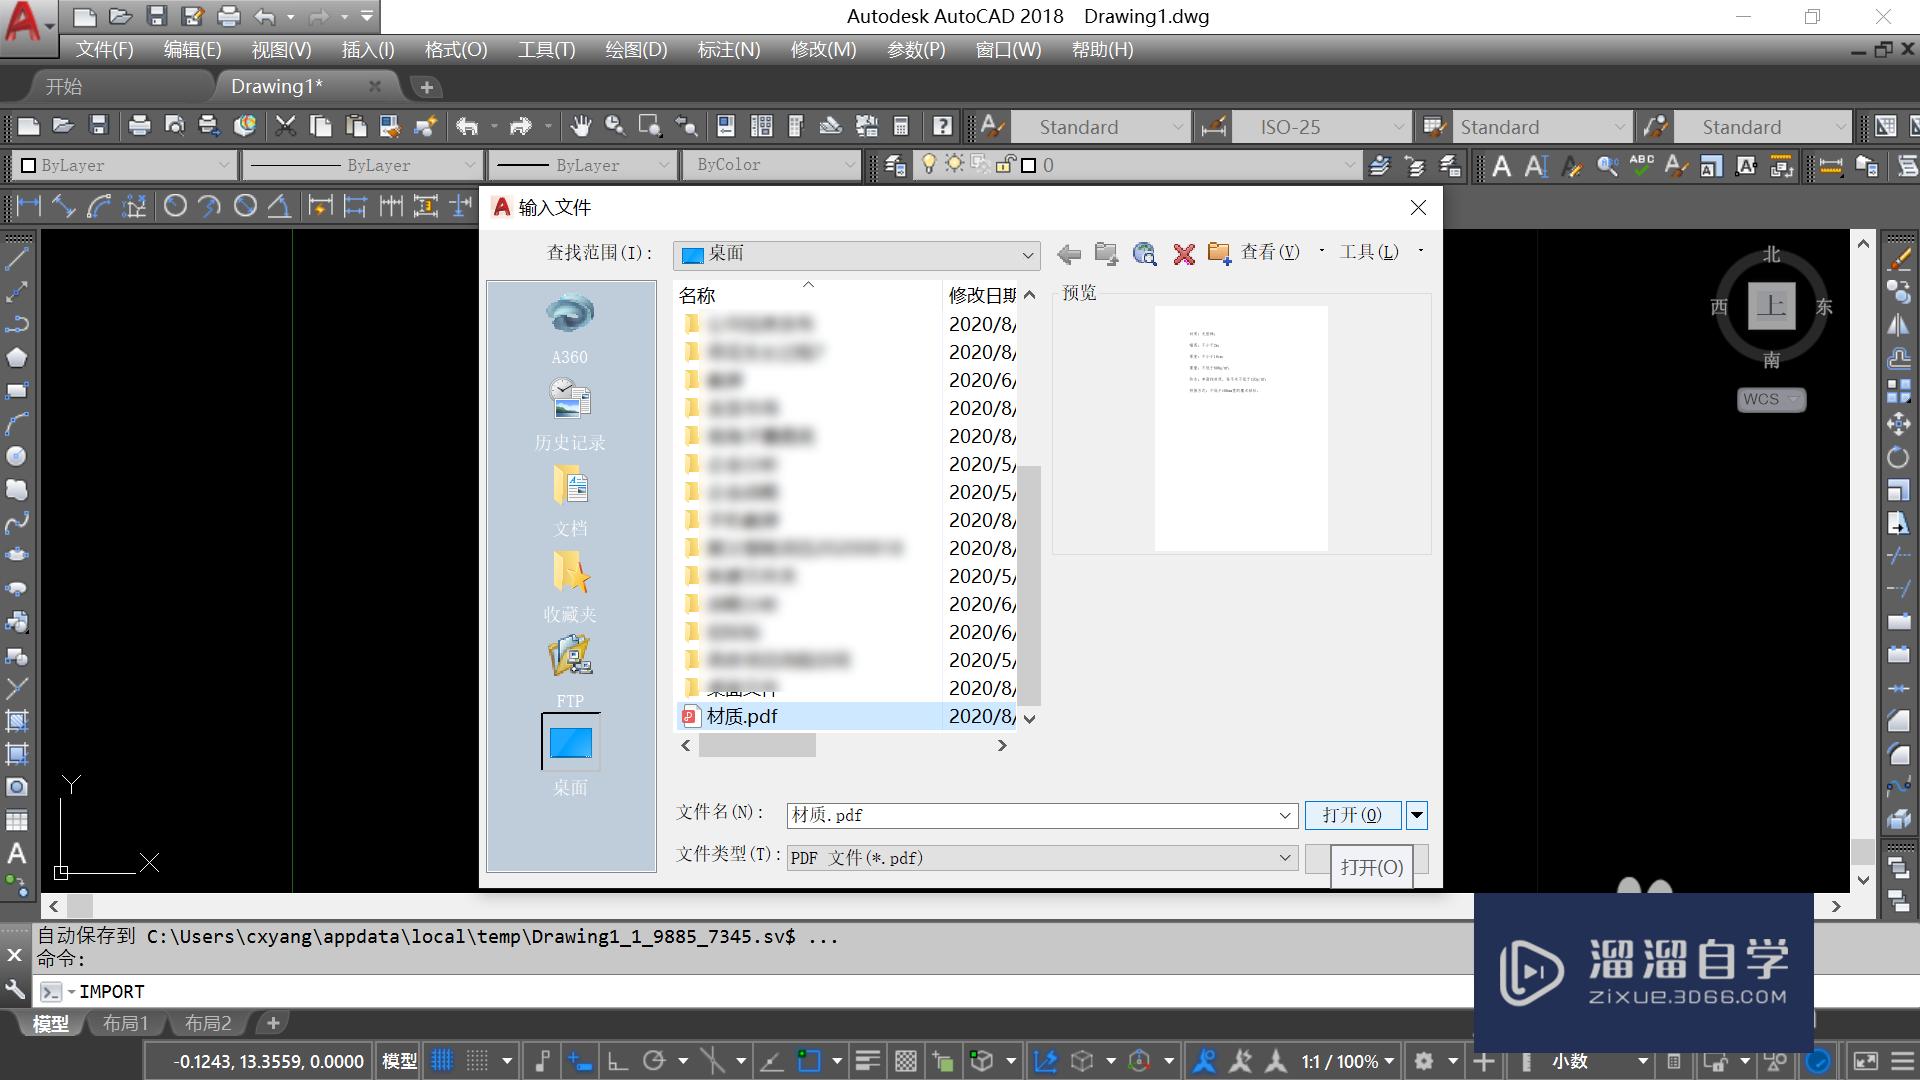Screen dimensions: 1920x1080
Task: Toggle transparency display in status bar
Action: tap(906, 1061)
